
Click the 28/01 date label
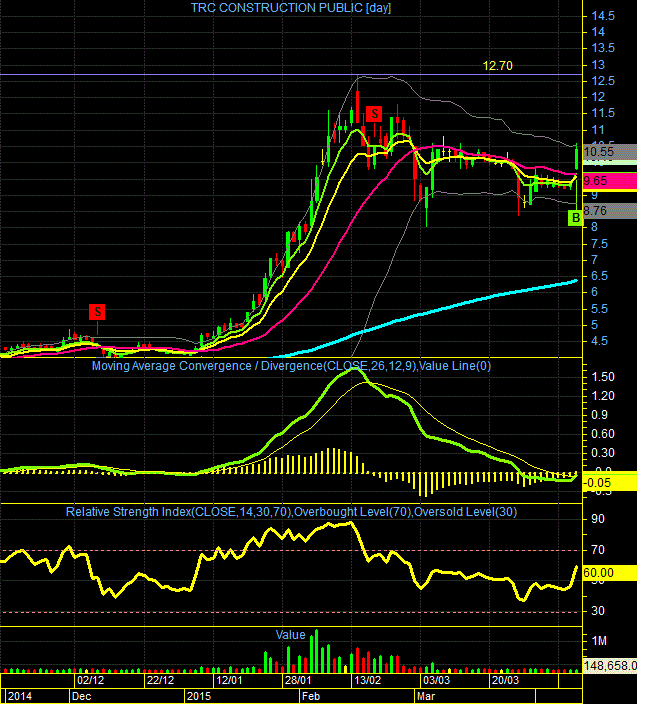[x=298, y=680]
